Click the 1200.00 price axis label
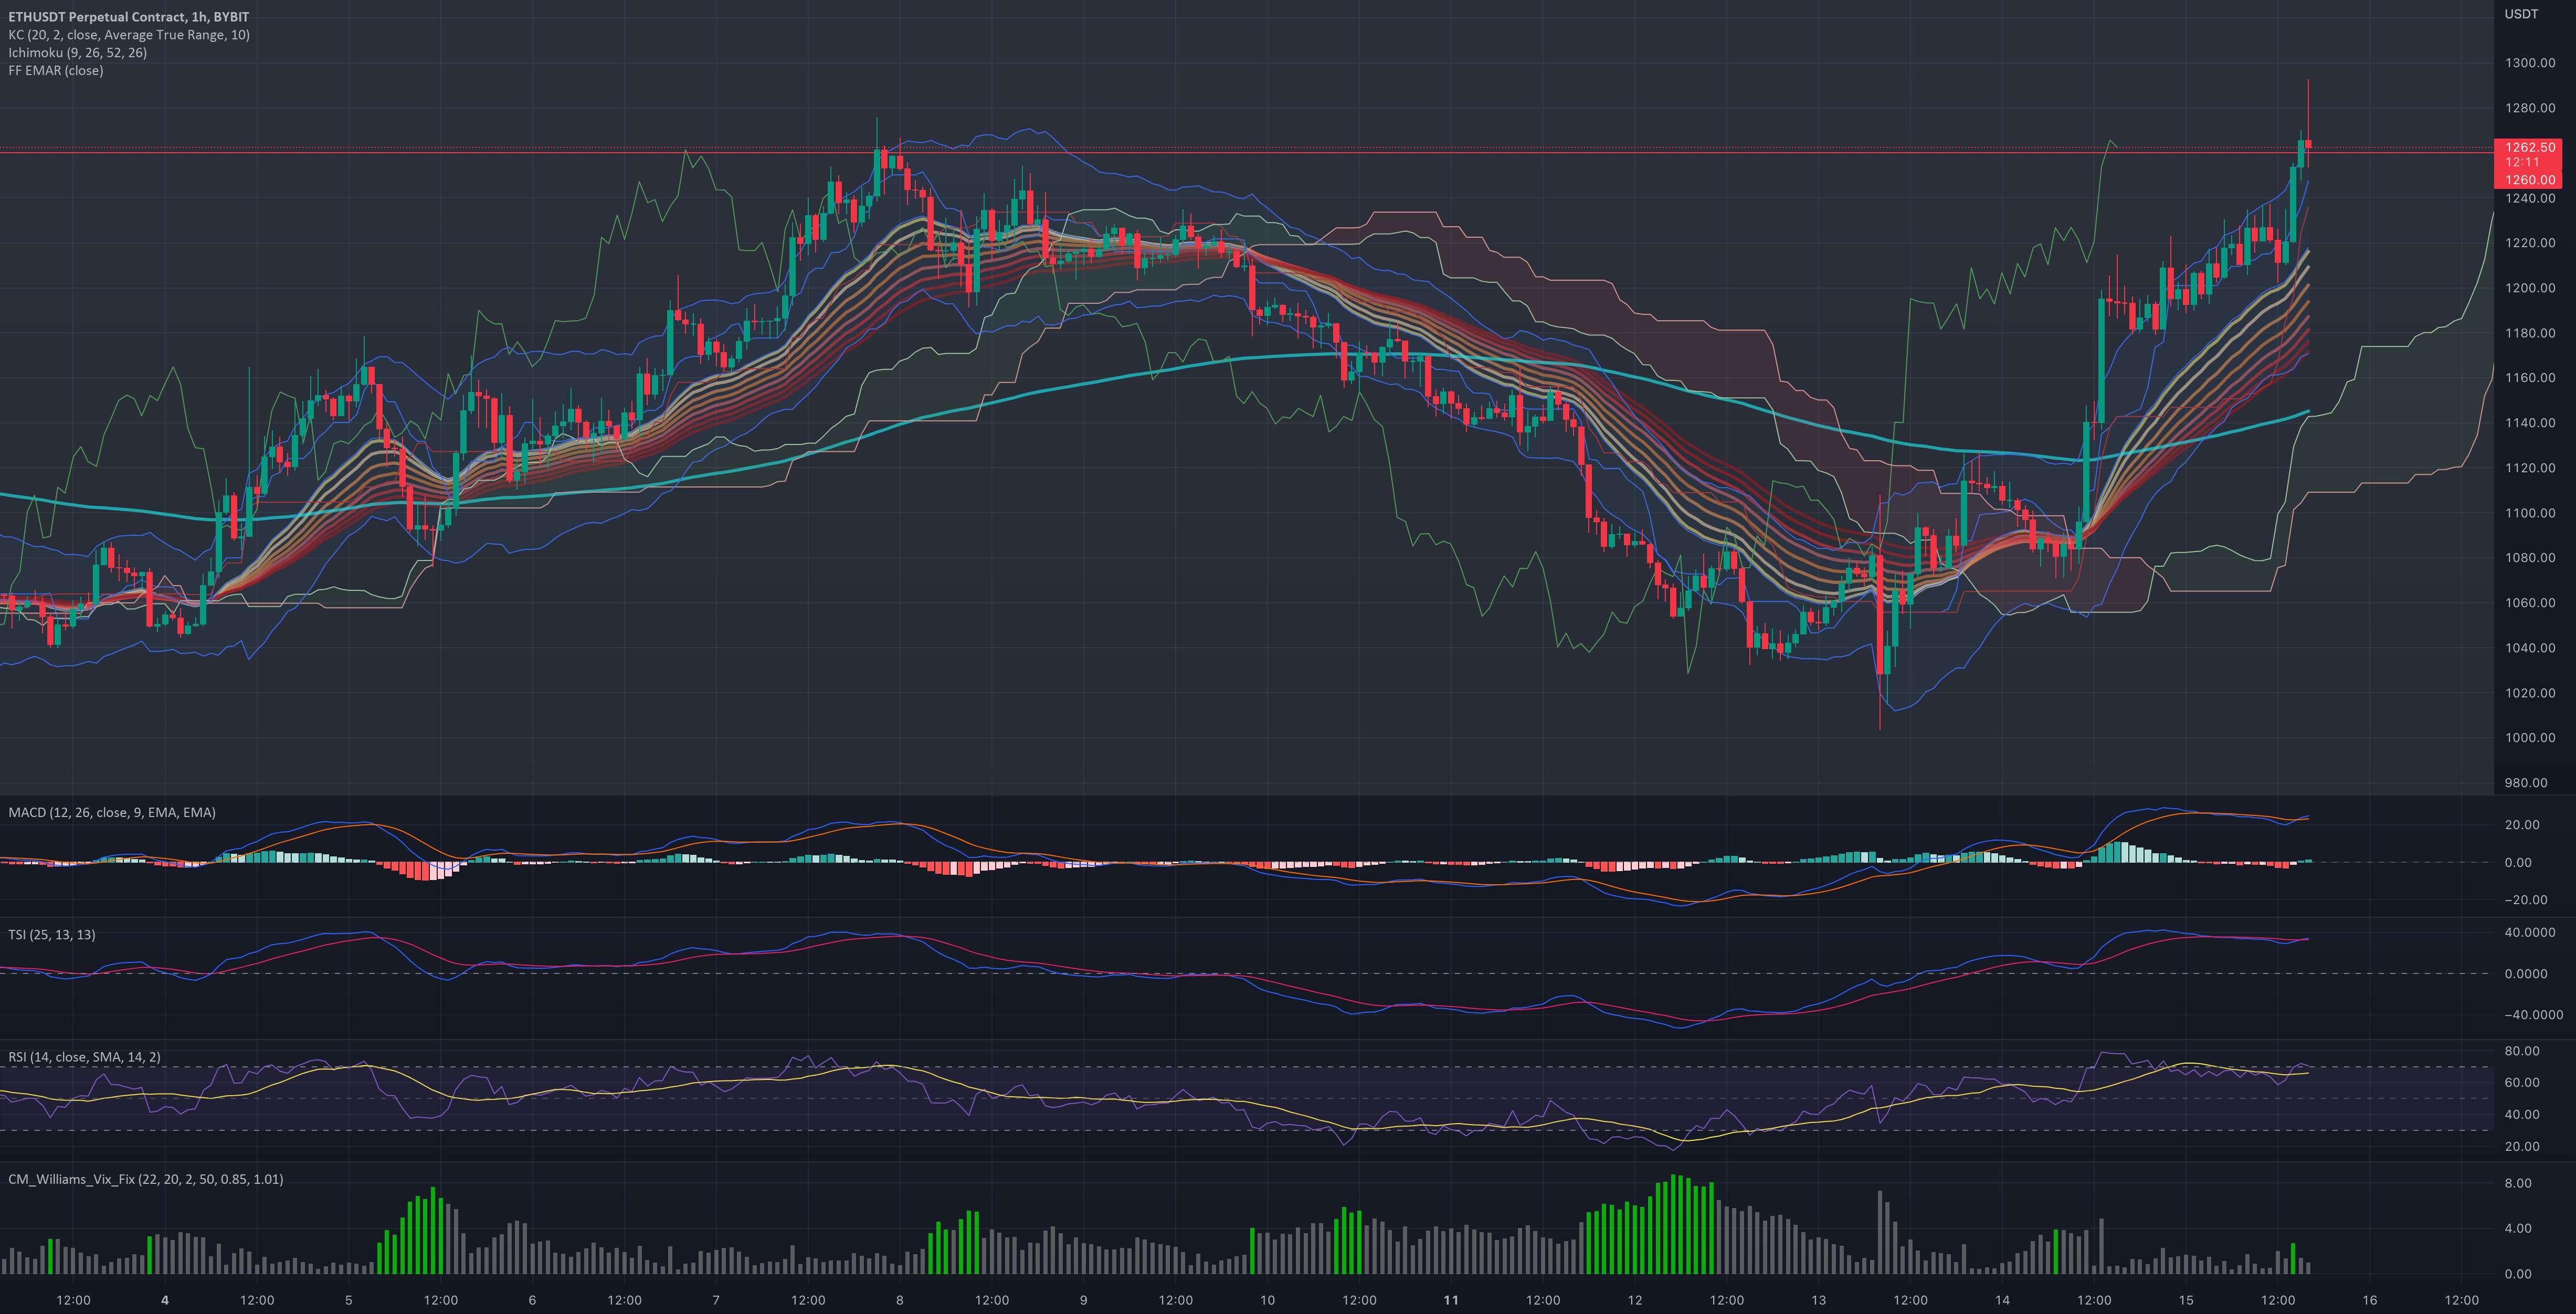2576x1314 pixels. click(x=2530, y=288)
